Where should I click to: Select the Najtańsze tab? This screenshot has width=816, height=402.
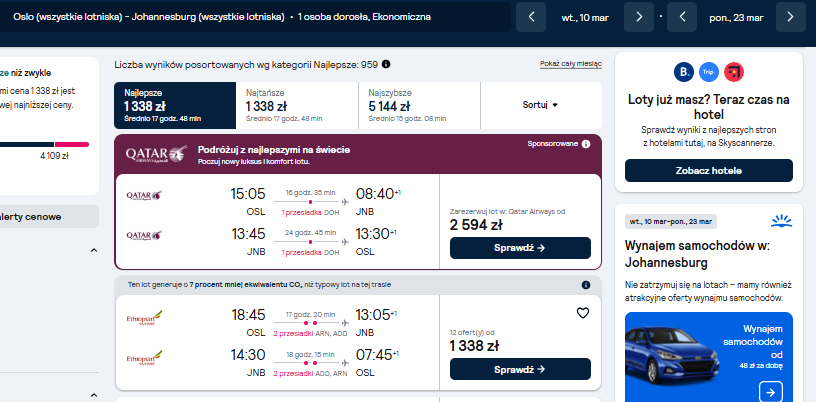coord(297,105)
